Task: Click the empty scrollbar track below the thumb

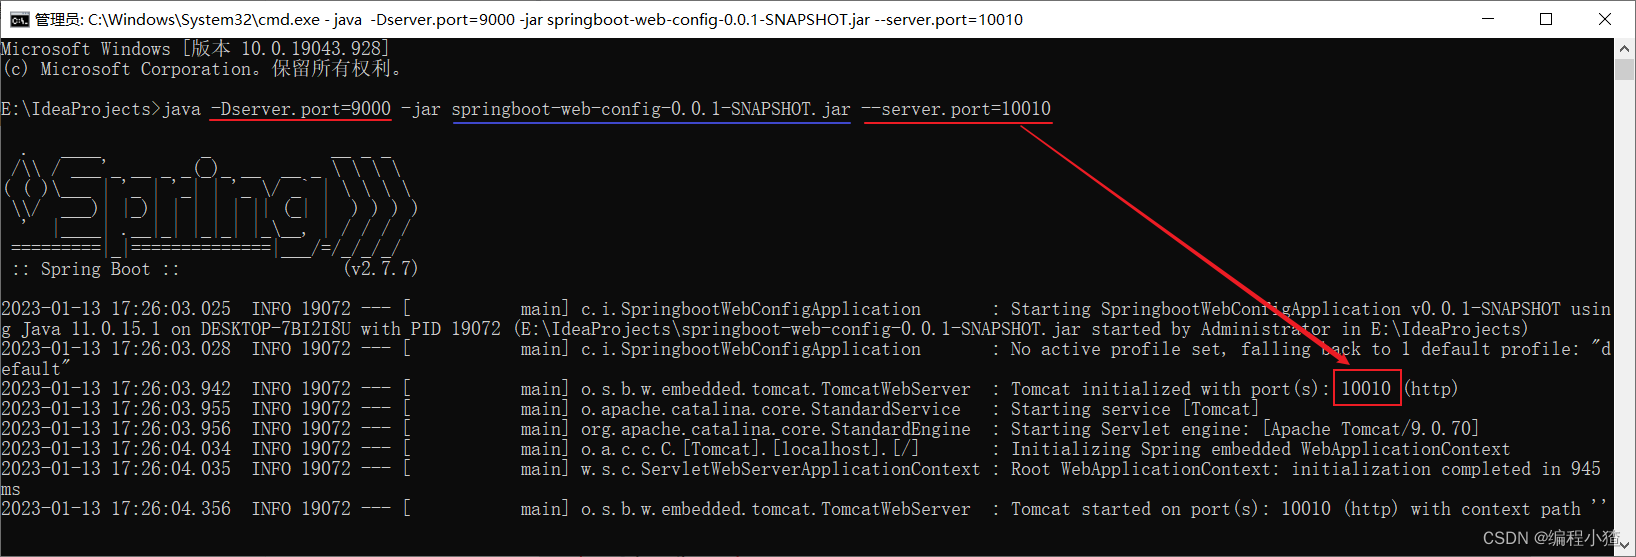Action: [1625, 300]
